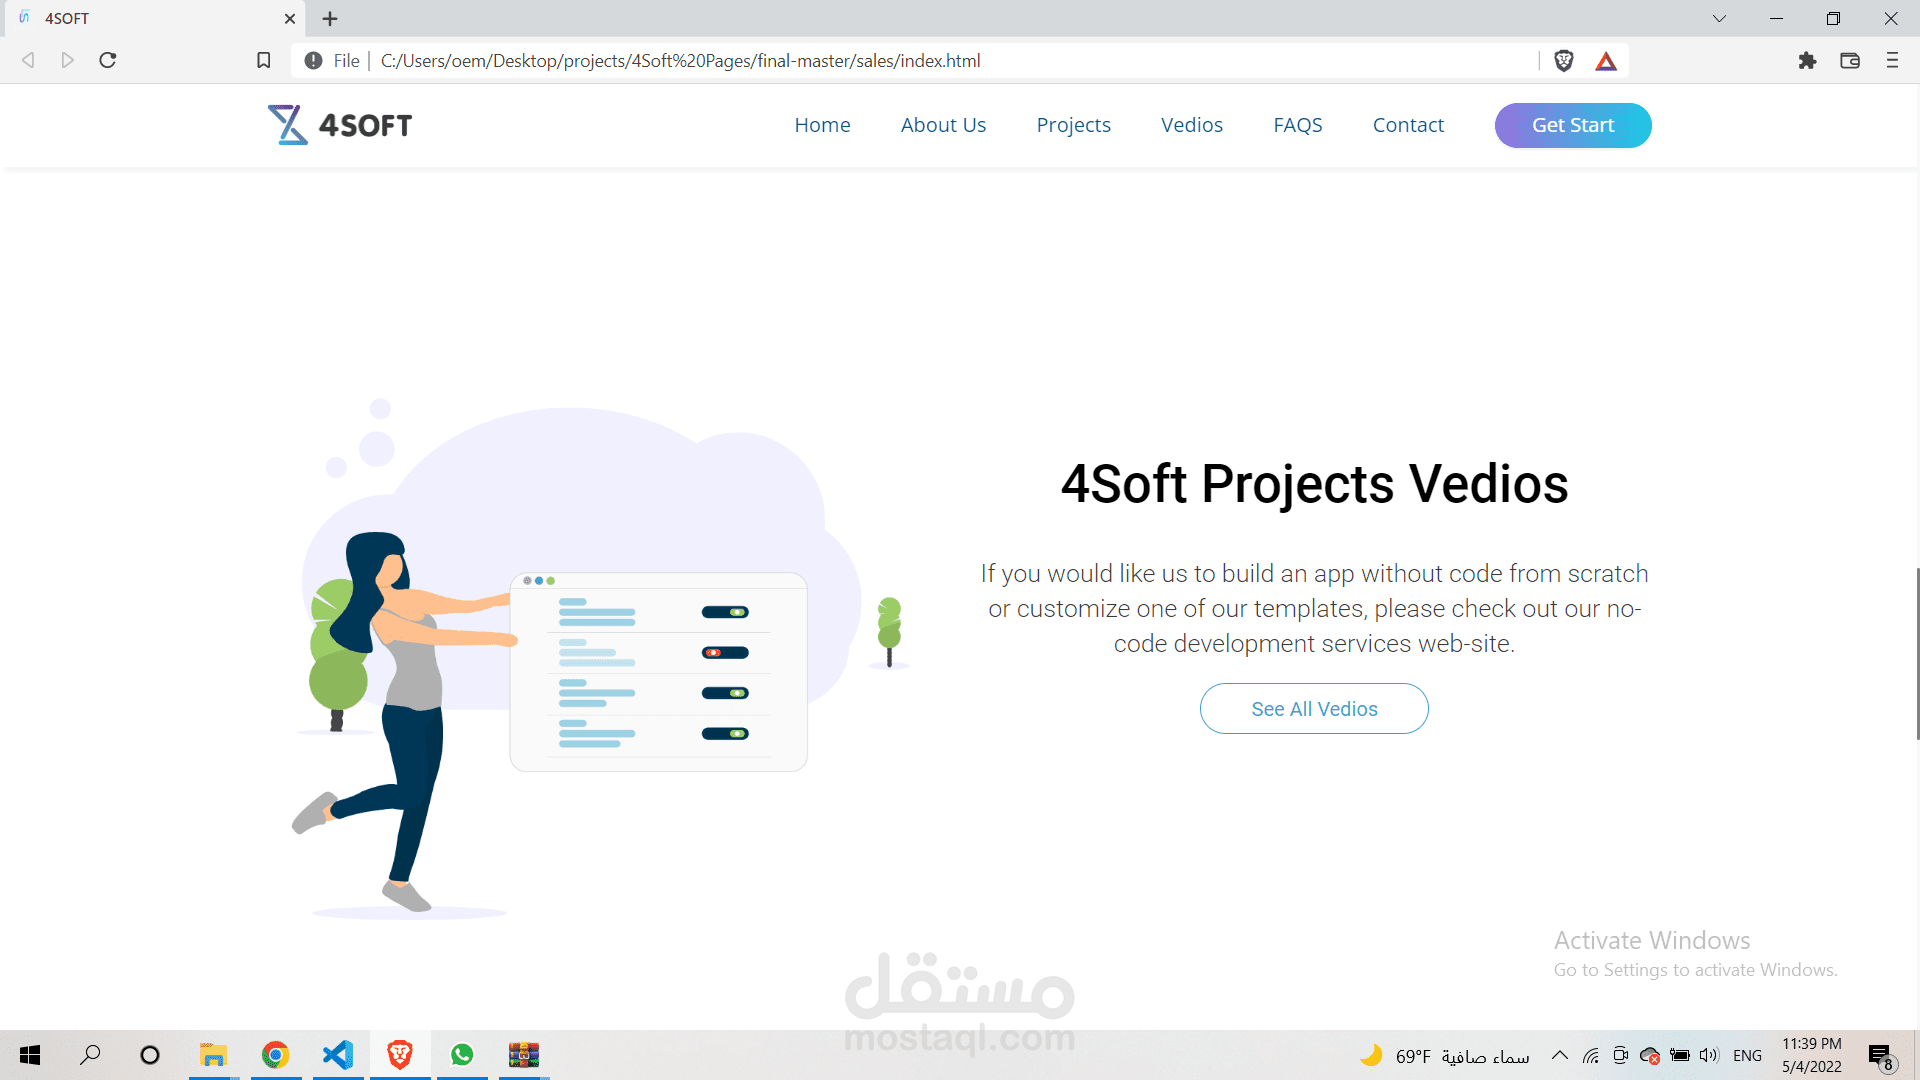Go to the Projects nav item

[1073, 125]
